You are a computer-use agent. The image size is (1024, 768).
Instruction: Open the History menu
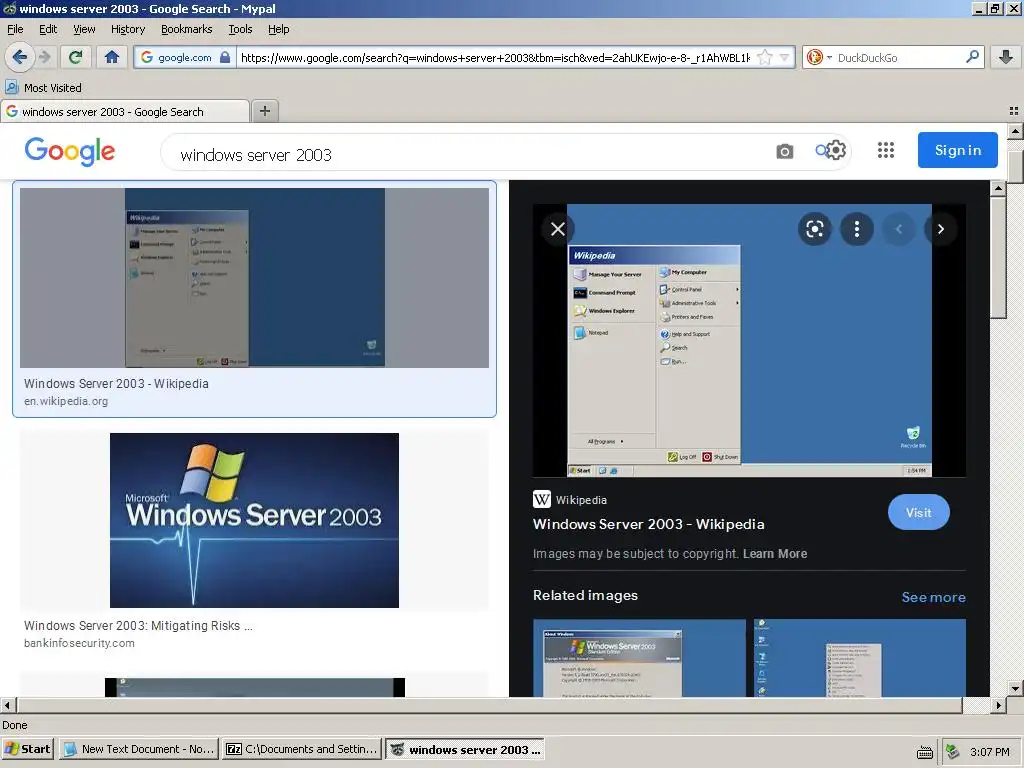(128, 29)
